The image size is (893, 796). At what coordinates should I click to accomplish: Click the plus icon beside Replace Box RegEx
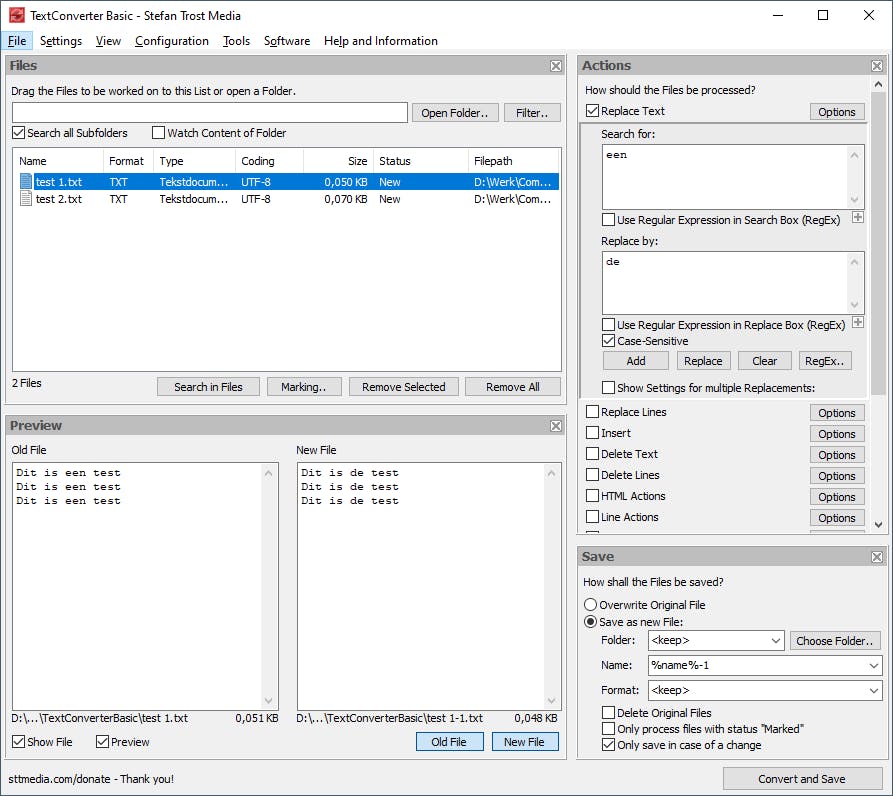pos(858,322)
